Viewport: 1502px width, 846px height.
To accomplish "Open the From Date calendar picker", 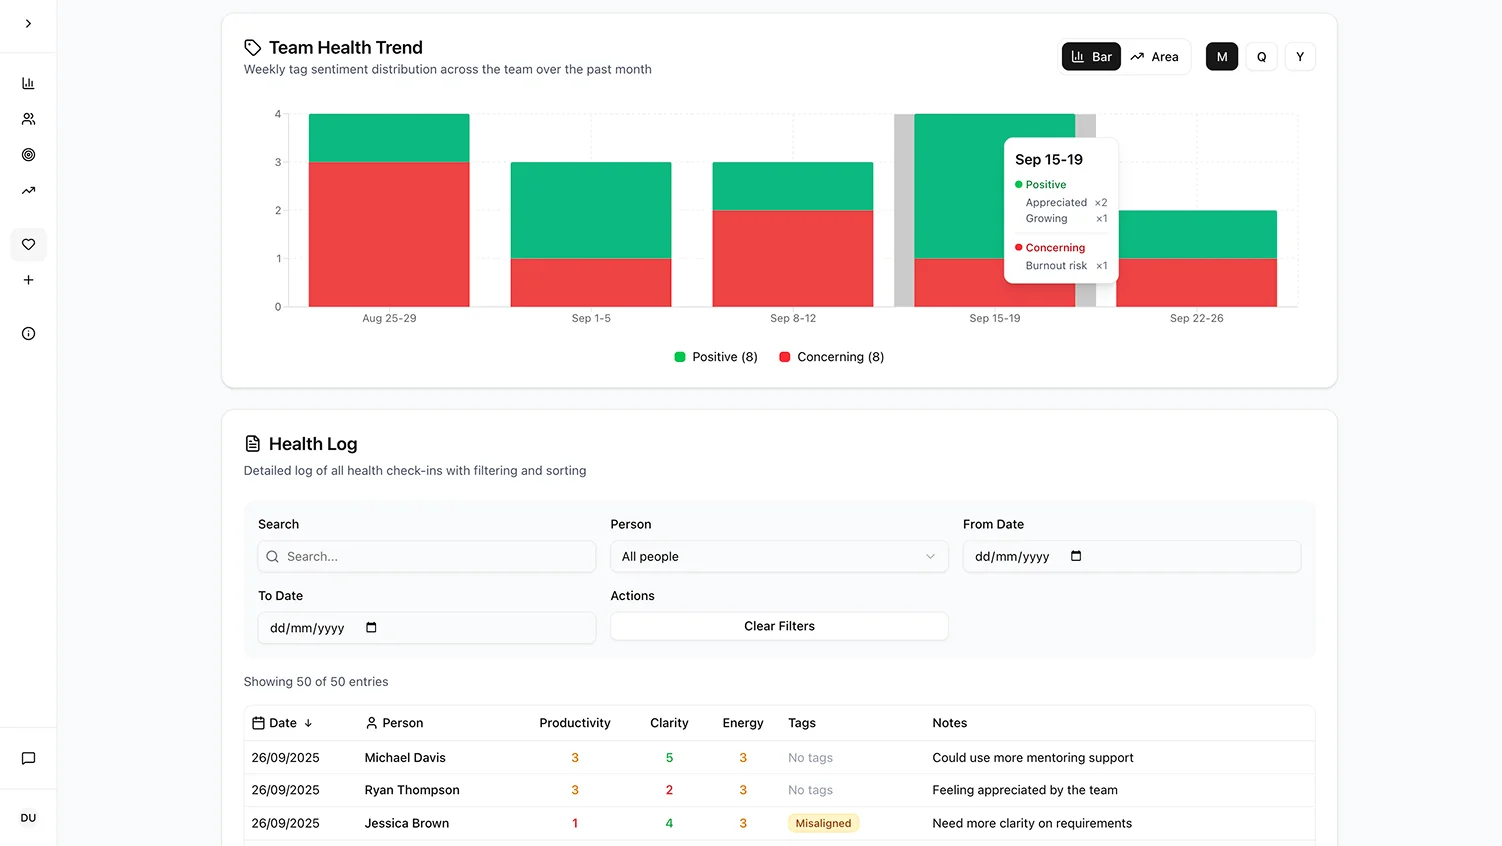I will pyautogui.click(x=1076, y=556).
